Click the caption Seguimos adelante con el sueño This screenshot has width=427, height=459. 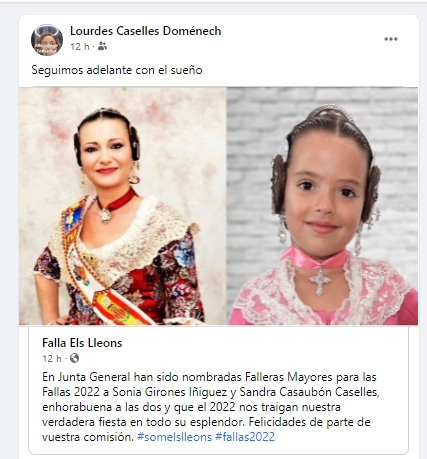coord(117,70)
